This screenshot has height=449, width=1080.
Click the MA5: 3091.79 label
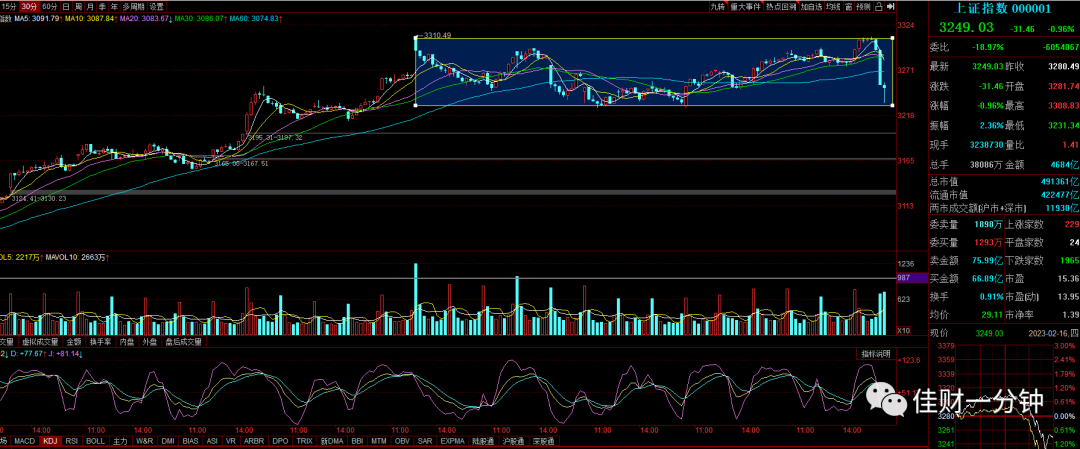[37, 19]
